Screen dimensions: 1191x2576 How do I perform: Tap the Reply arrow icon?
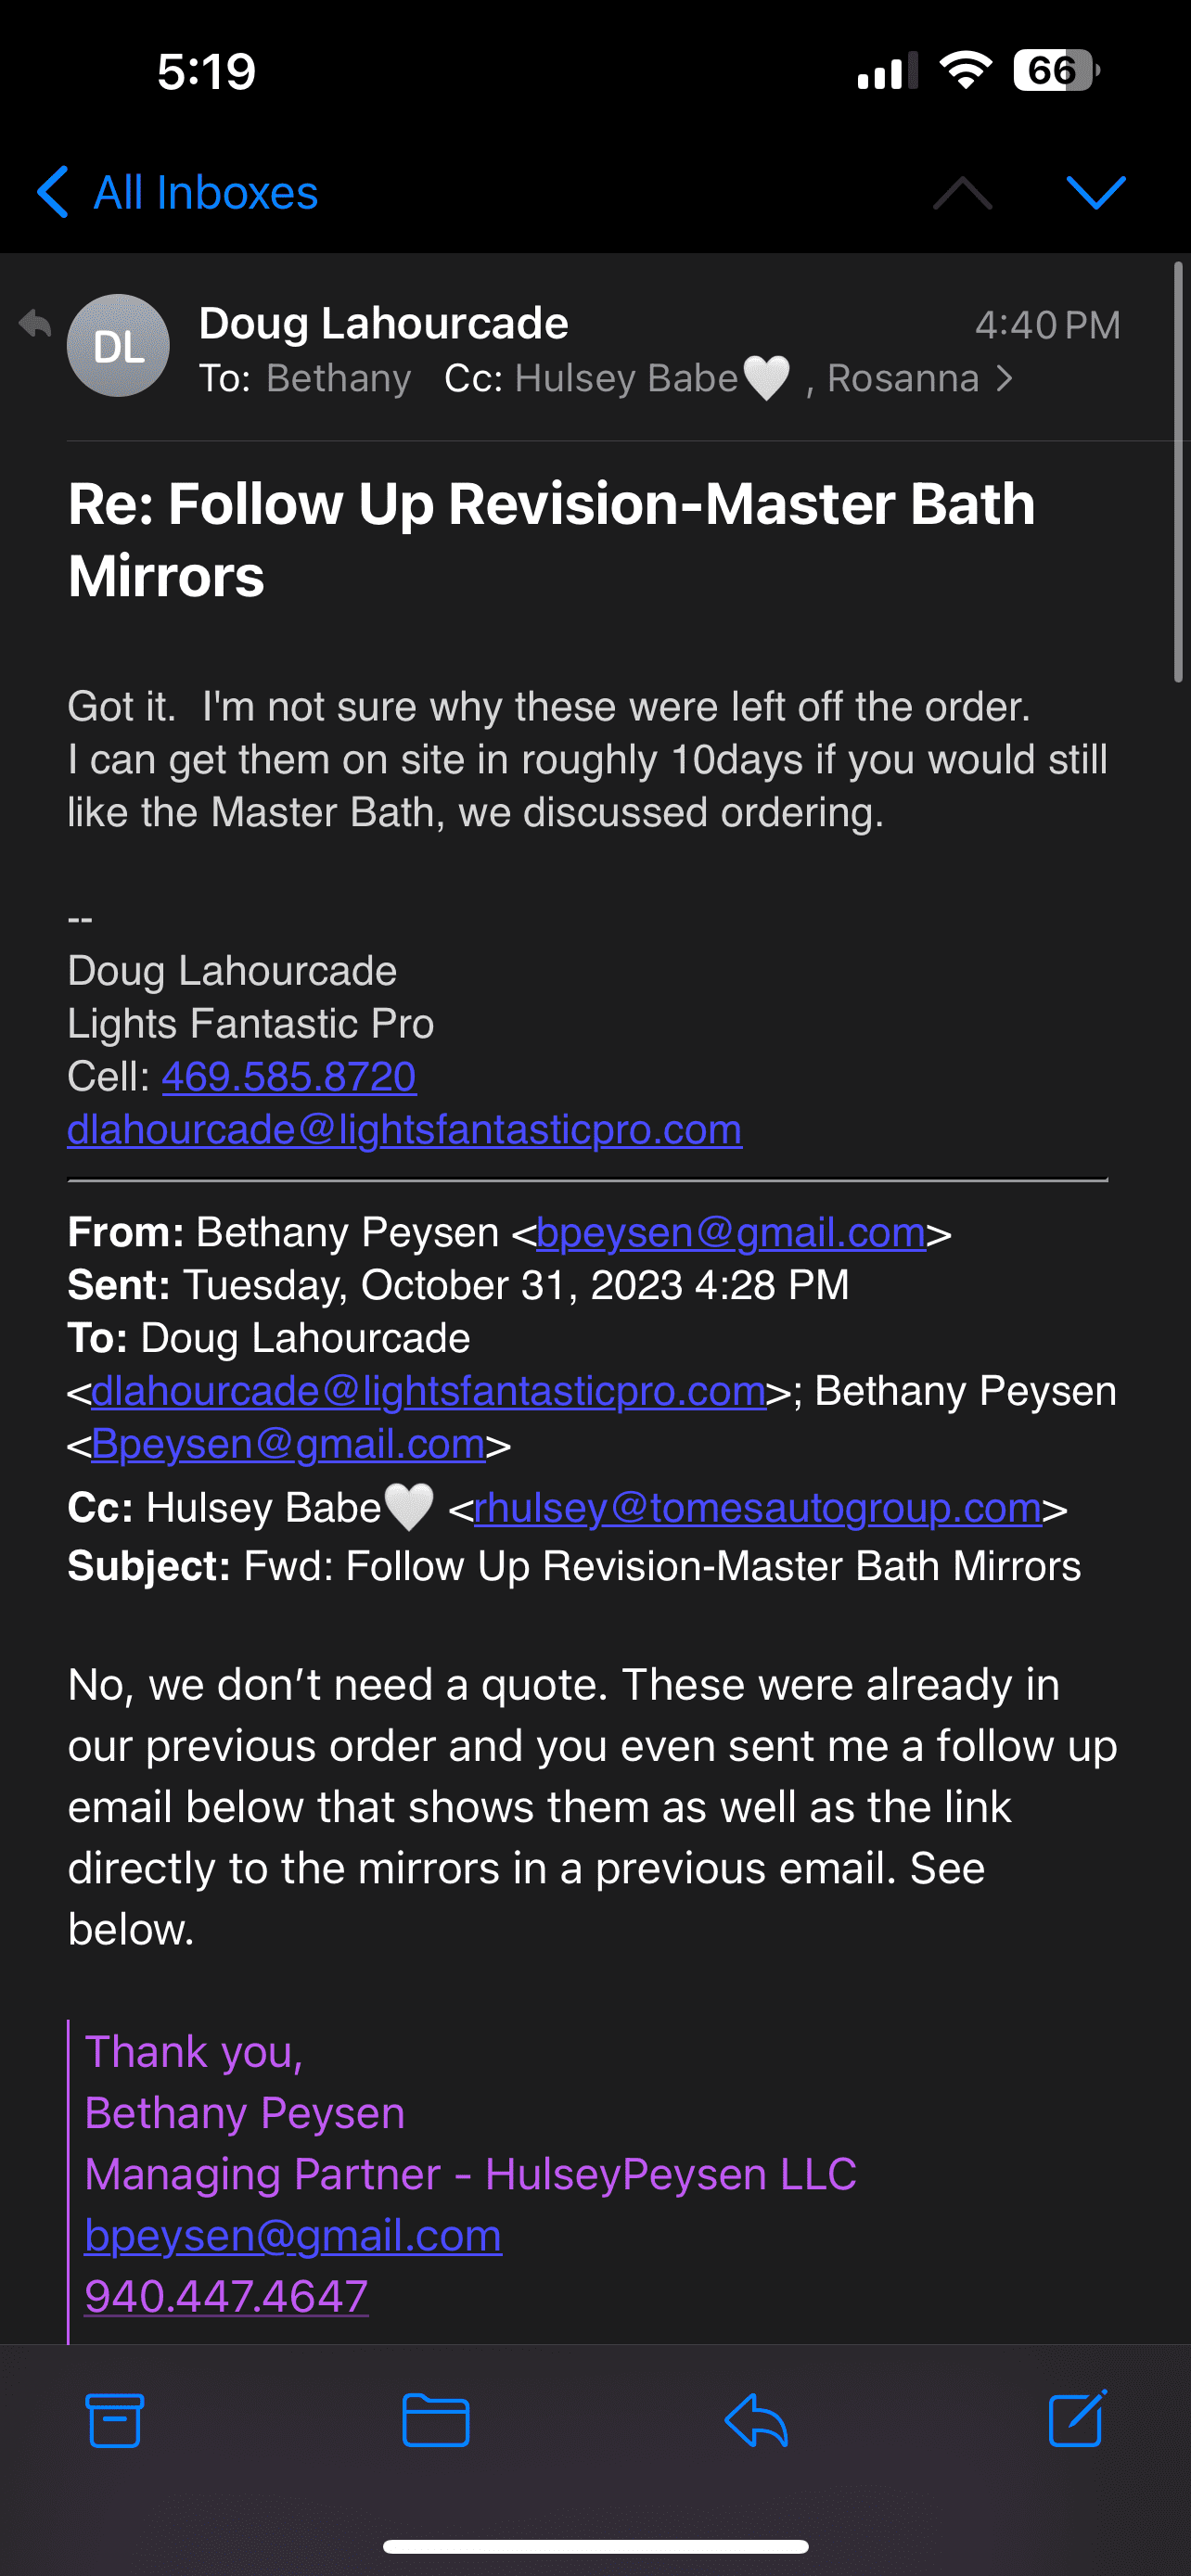click(756, 2421)
